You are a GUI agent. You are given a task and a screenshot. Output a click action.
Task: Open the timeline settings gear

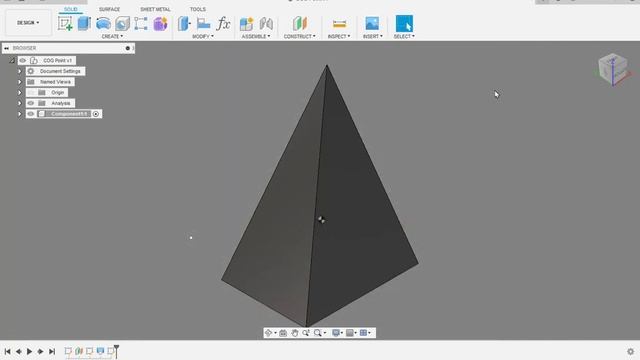pyautogui.click(x=631, y=351)
